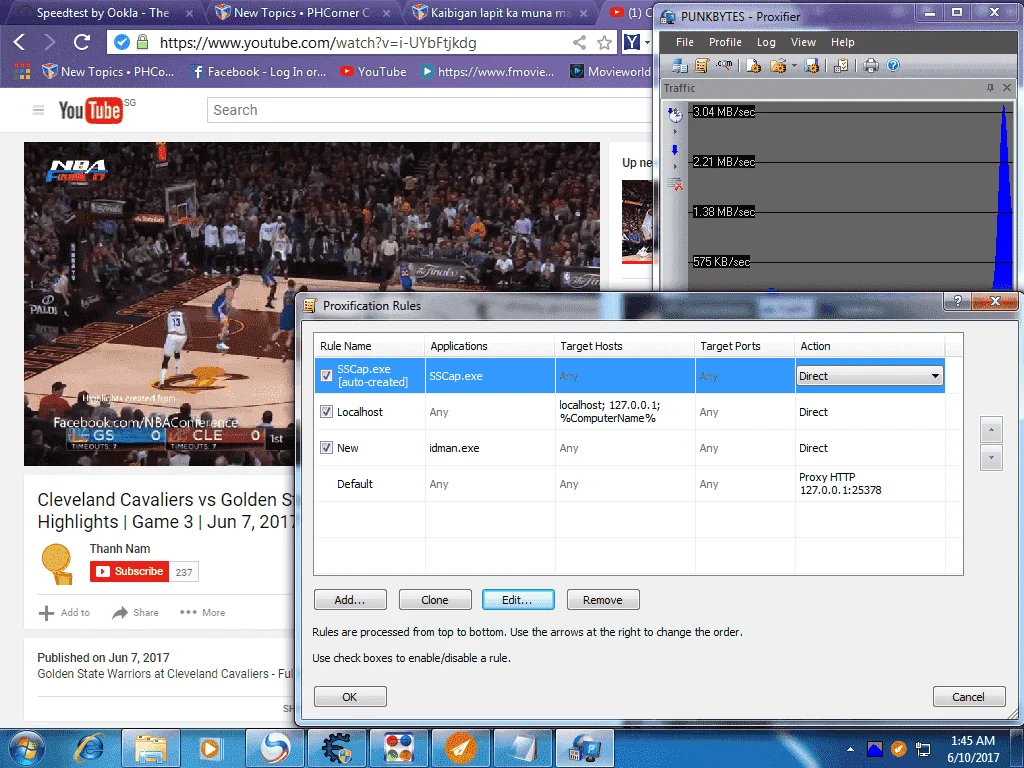Click the Proxy HTTP 127.0.0.1:25378 action cell
This screenshot has width=1024, height=768.
coord(870,483)
